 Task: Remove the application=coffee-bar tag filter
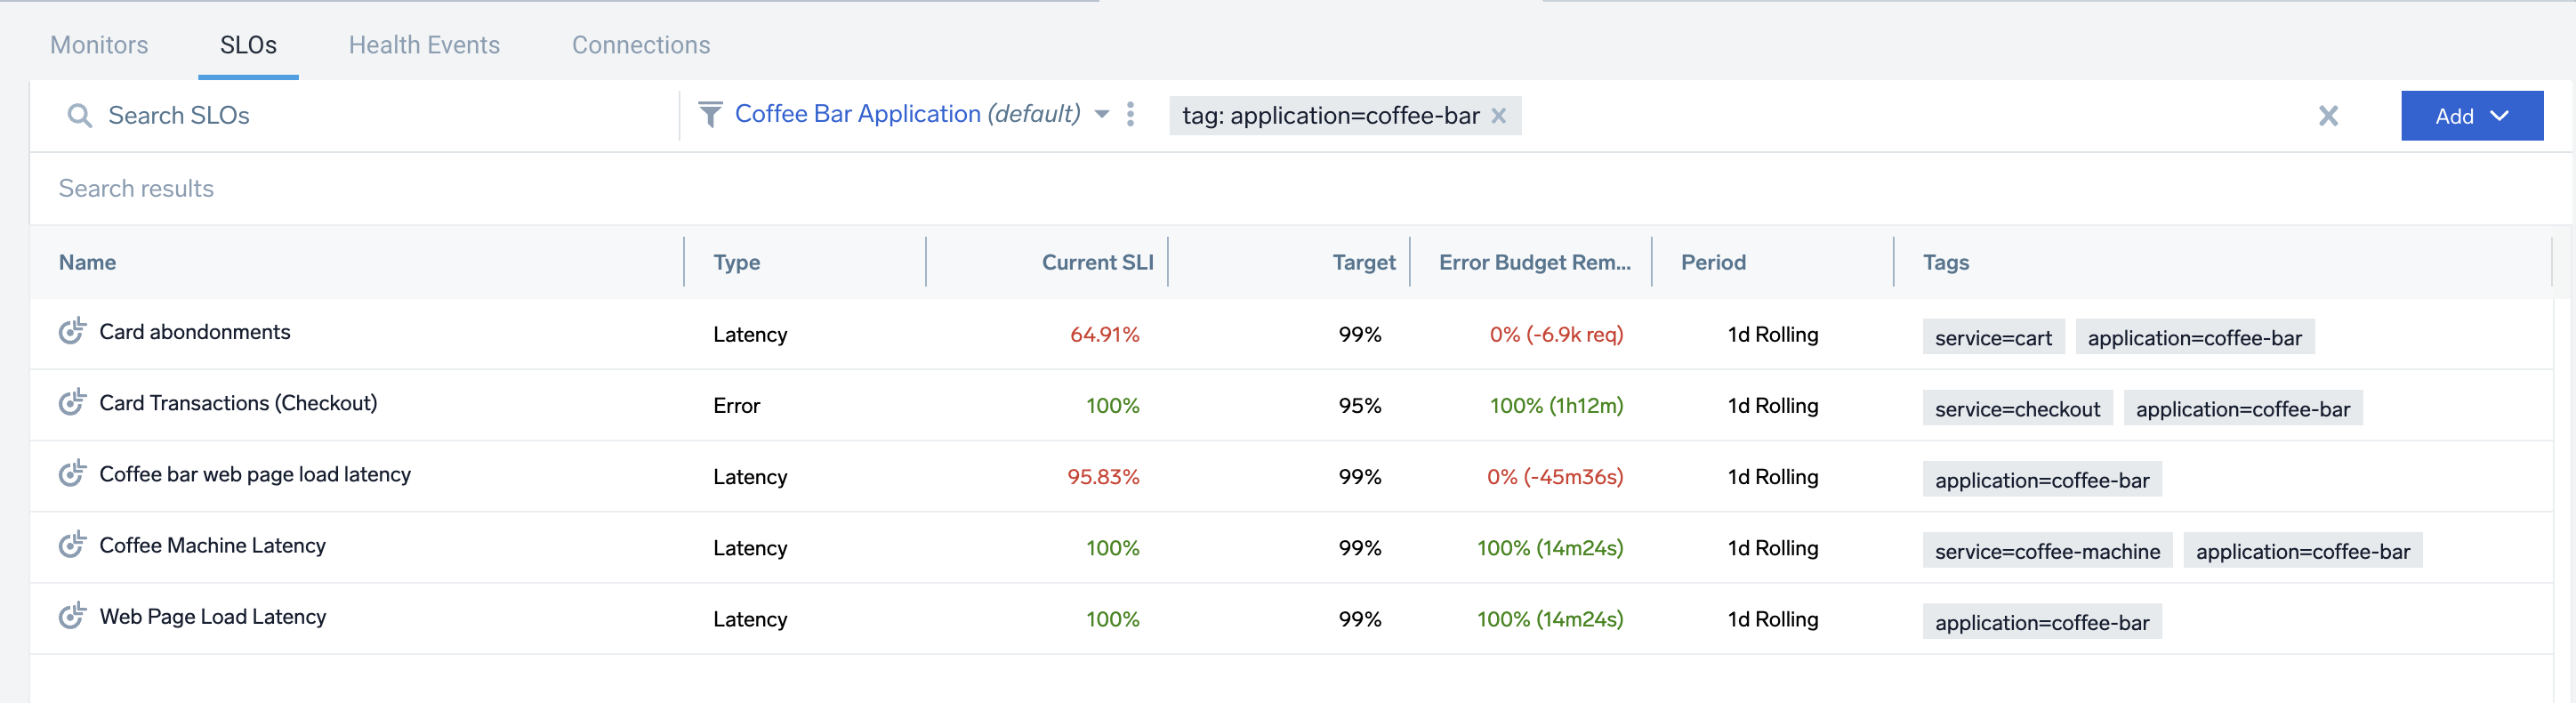click(x=1498, y=116)
